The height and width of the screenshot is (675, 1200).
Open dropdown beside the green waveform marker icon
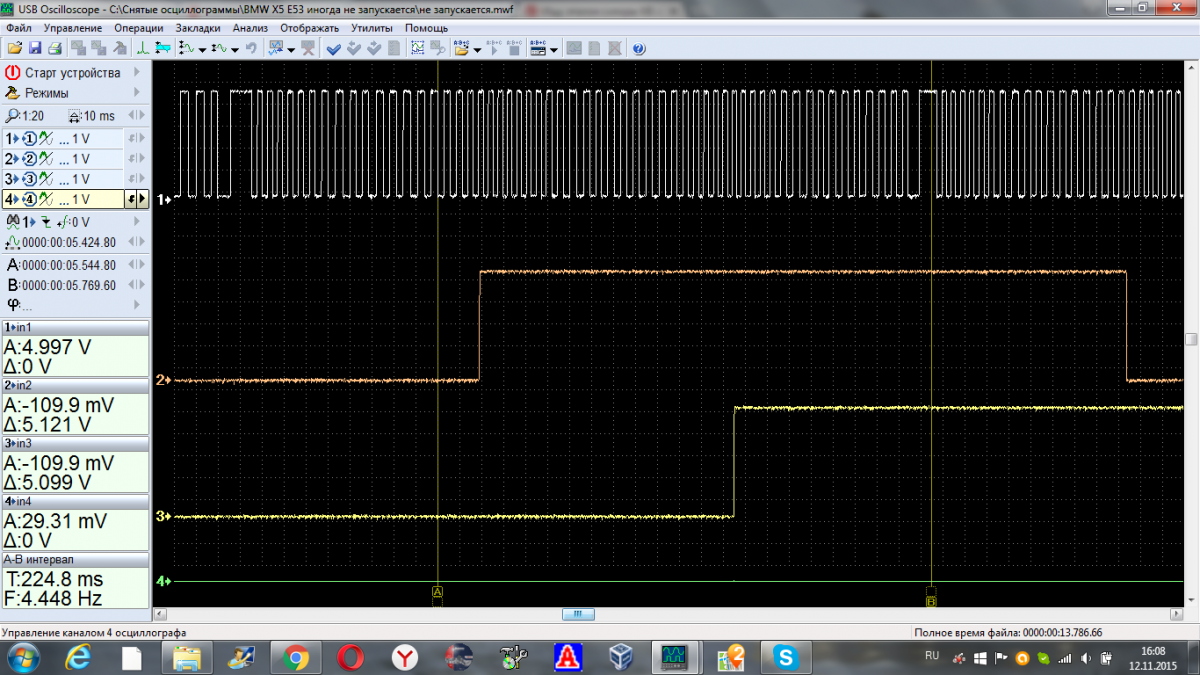[234, 49]
